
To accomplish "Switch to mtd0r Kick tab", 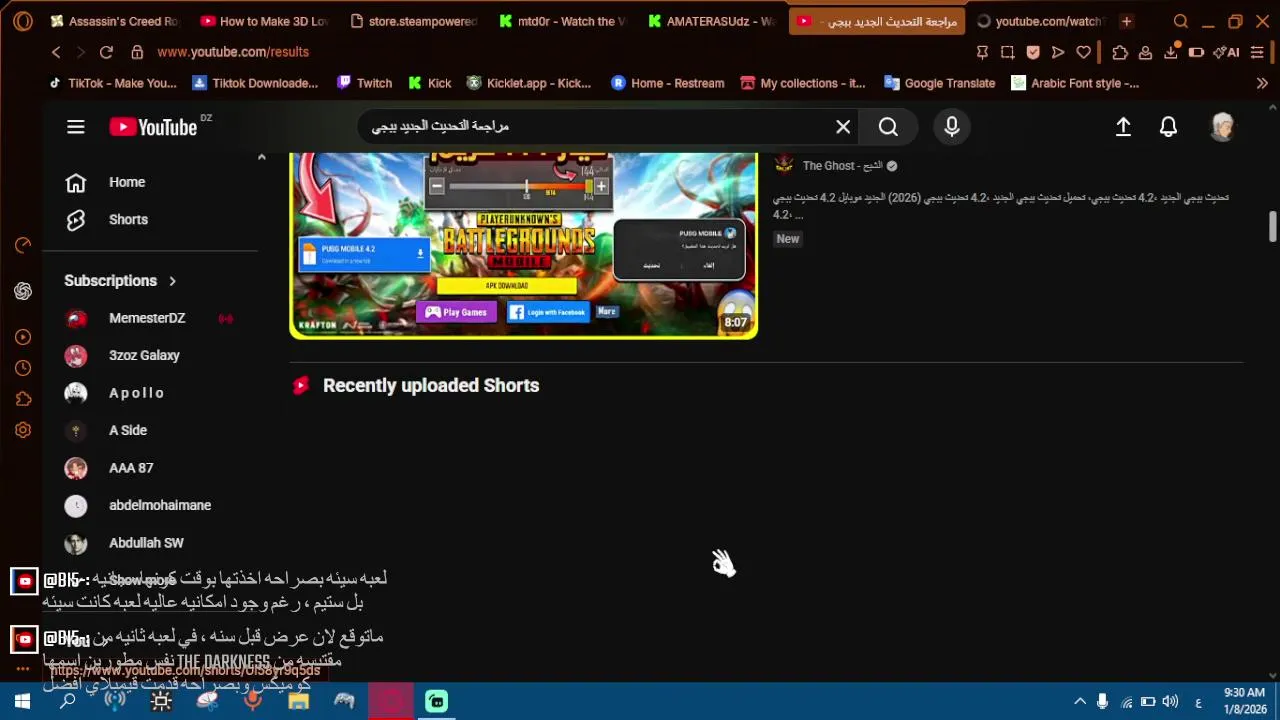I will point(562,21).
